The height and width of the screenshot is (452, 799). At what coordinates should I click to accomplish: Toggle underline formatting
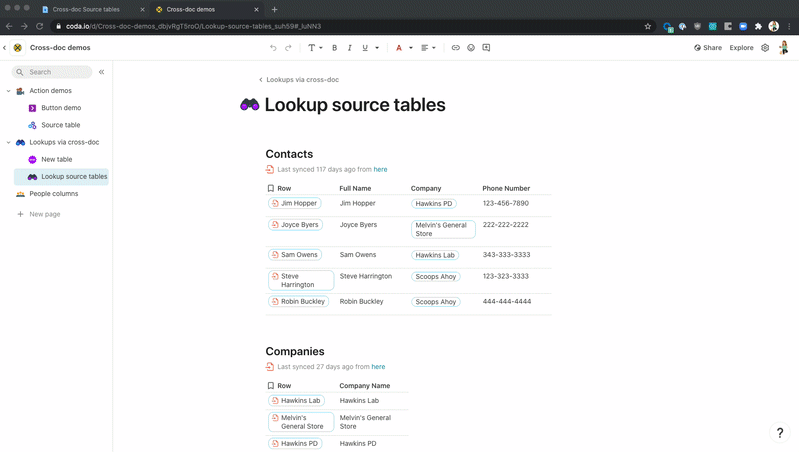pyautogui.click(x=365, y=48)
